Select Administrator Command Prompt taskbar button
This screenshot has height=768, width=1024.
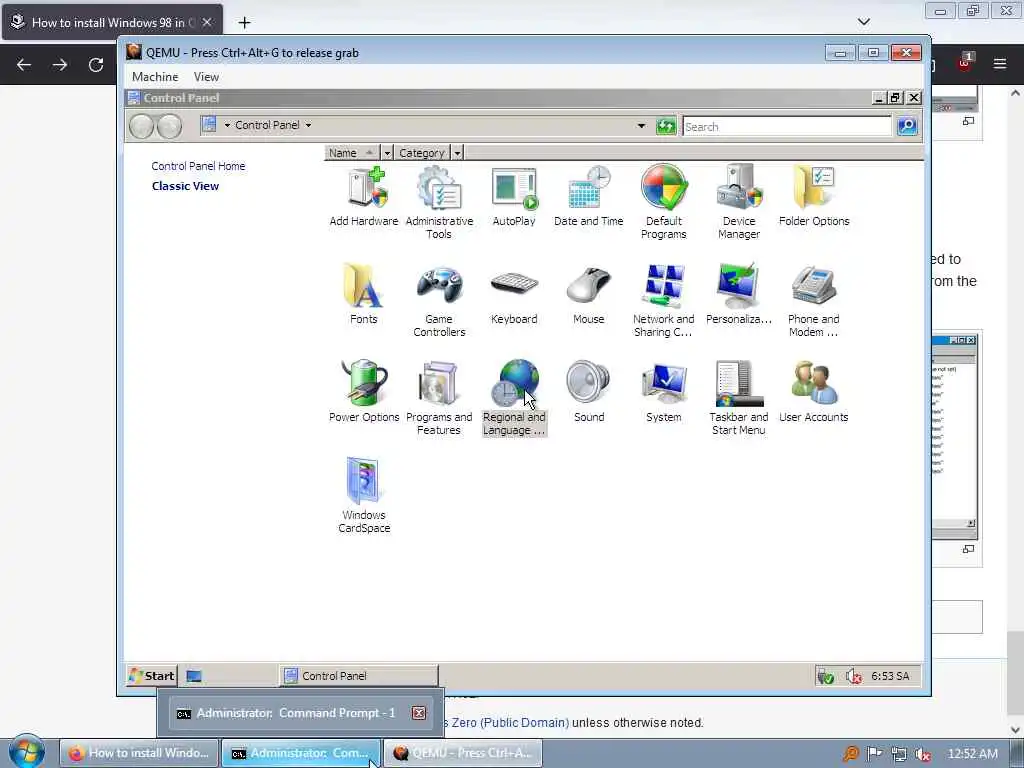tap(301, 753)
